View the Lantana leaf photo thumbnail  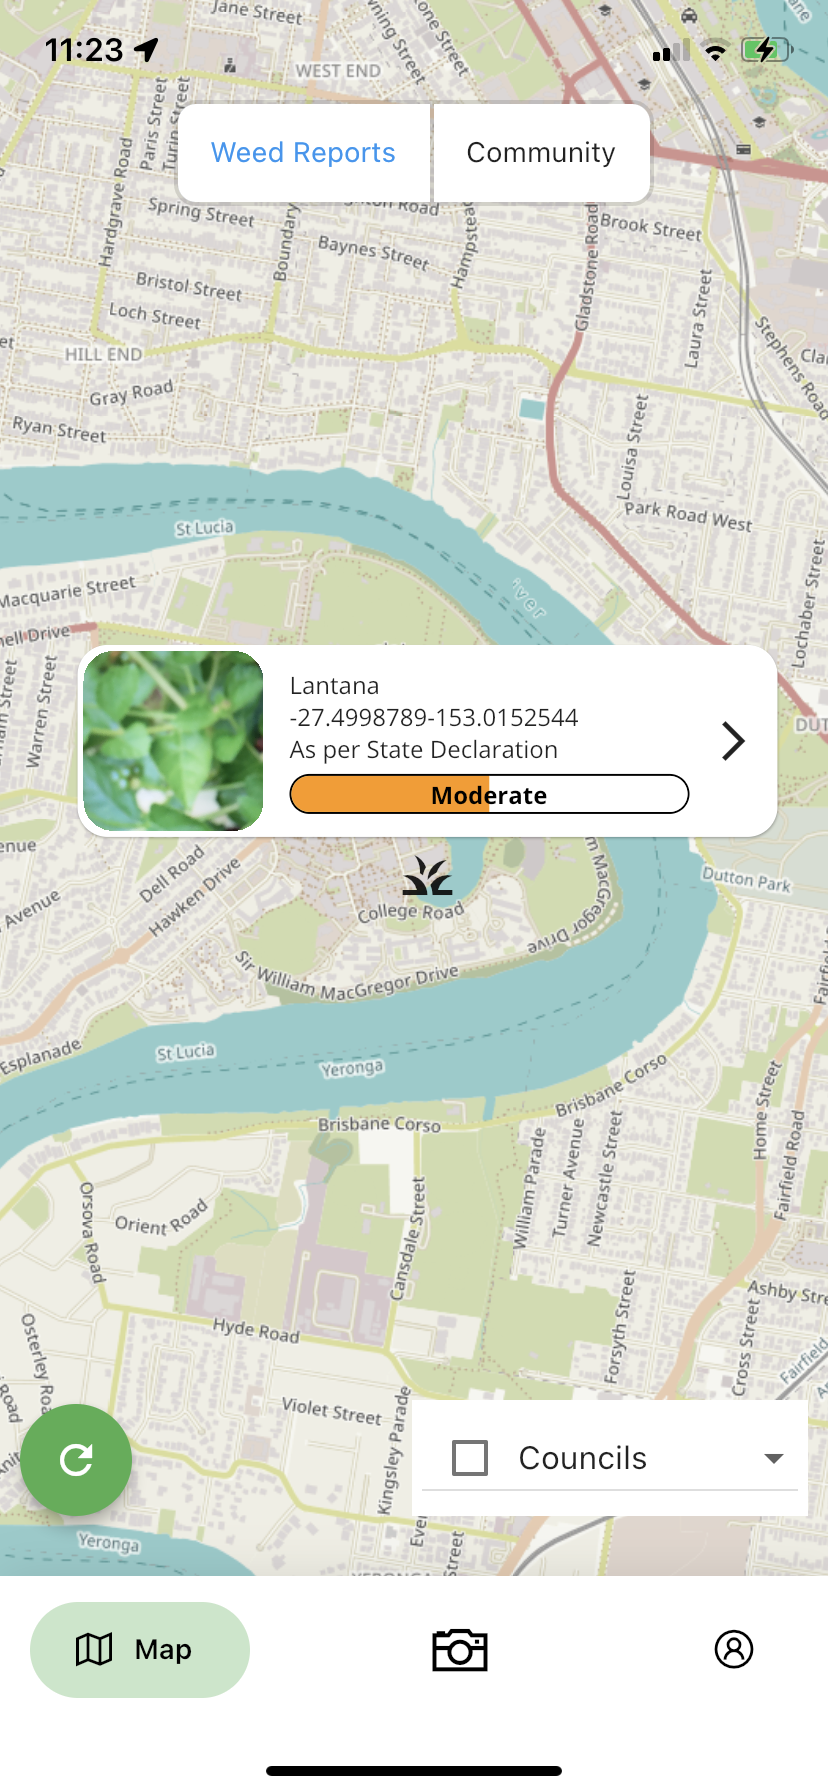[173, 741]
